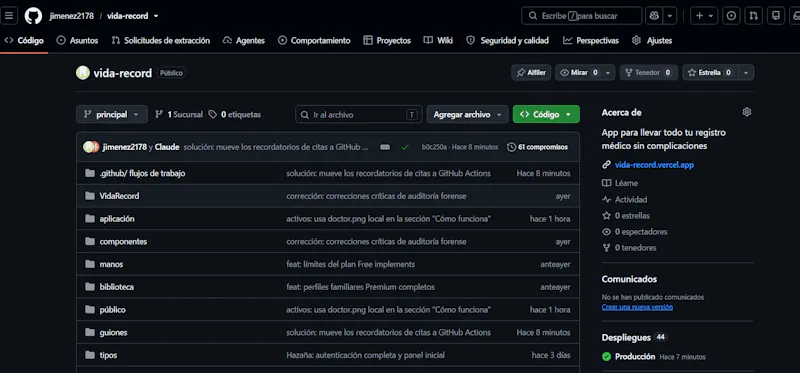Open the tipos folder

pyautogui.click(x=108, y=355)
